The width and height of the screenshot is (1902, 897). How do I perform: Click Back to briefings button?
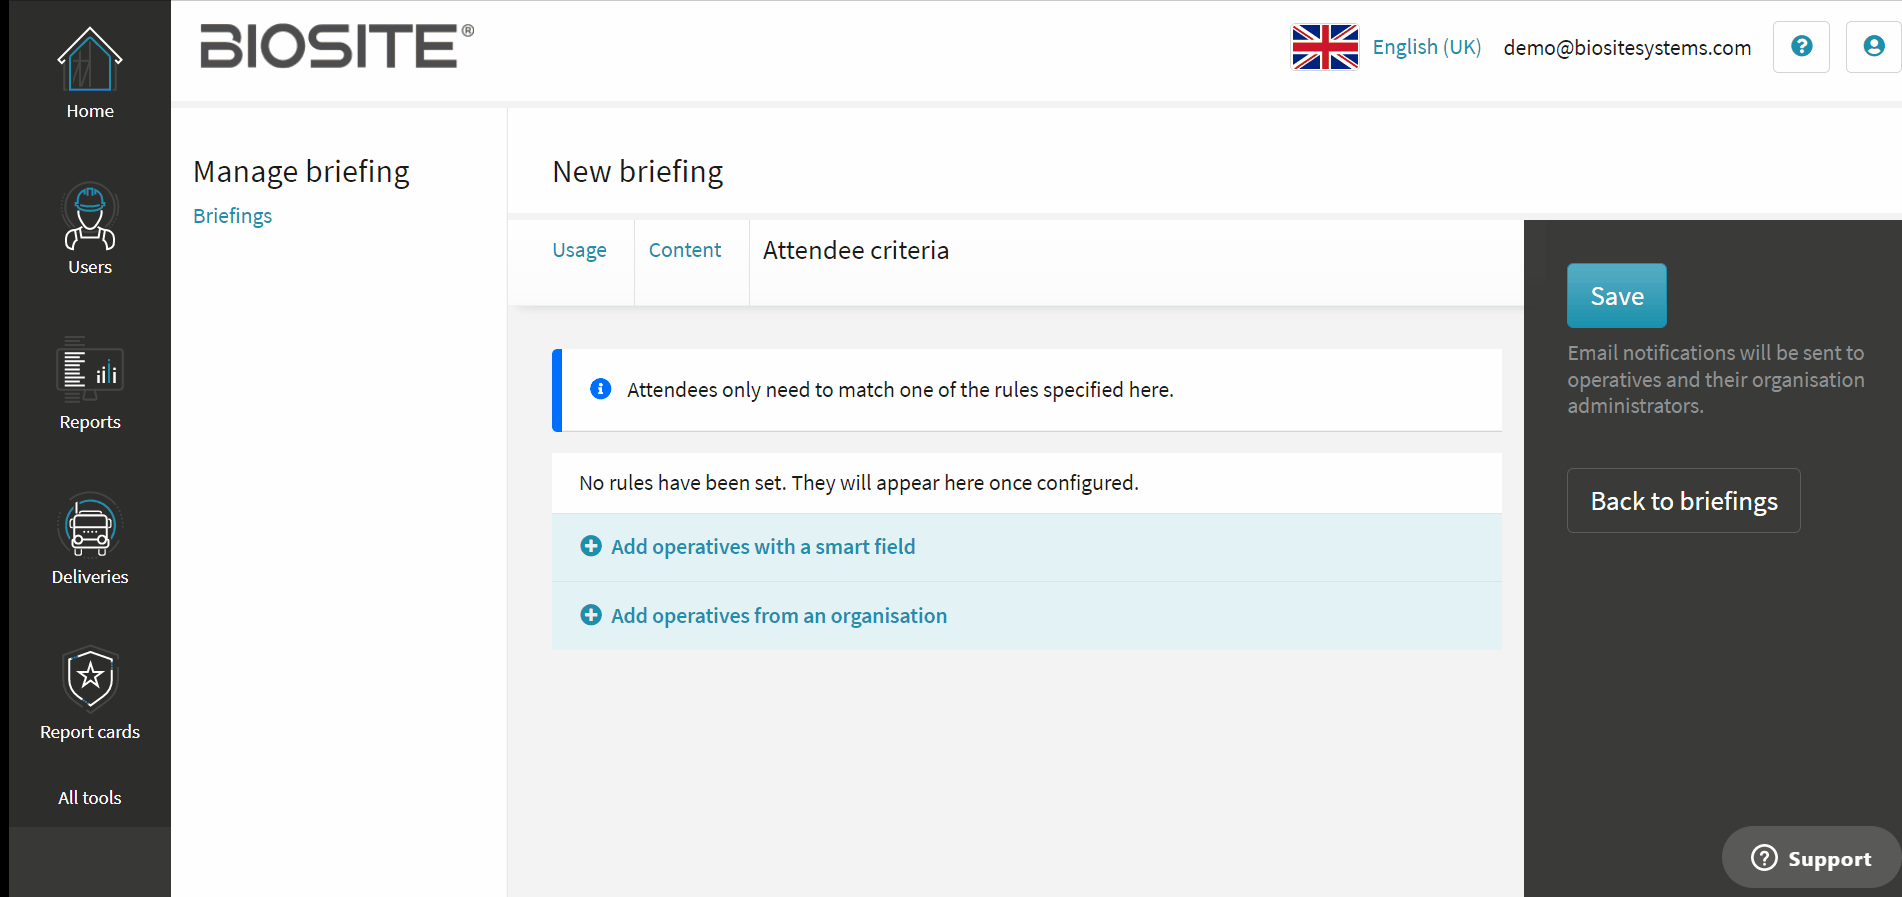point(1684,501)
